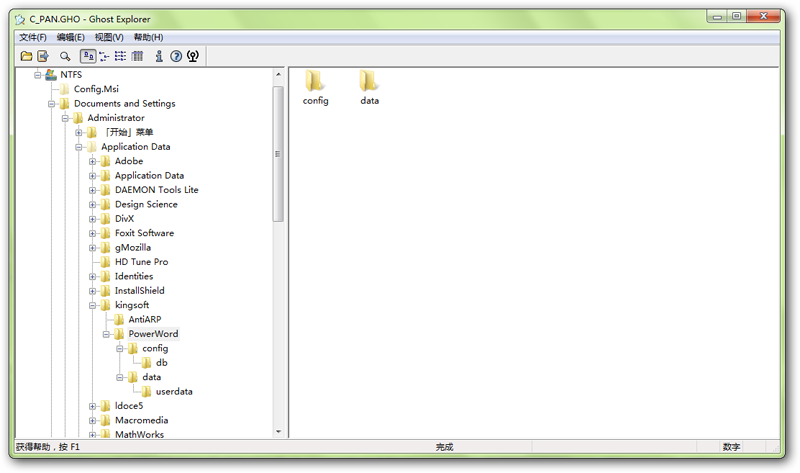This screenshot has height=473, width=800.
Task: Click the tree scrollbar up arrow
Action: tap(278, 74)
